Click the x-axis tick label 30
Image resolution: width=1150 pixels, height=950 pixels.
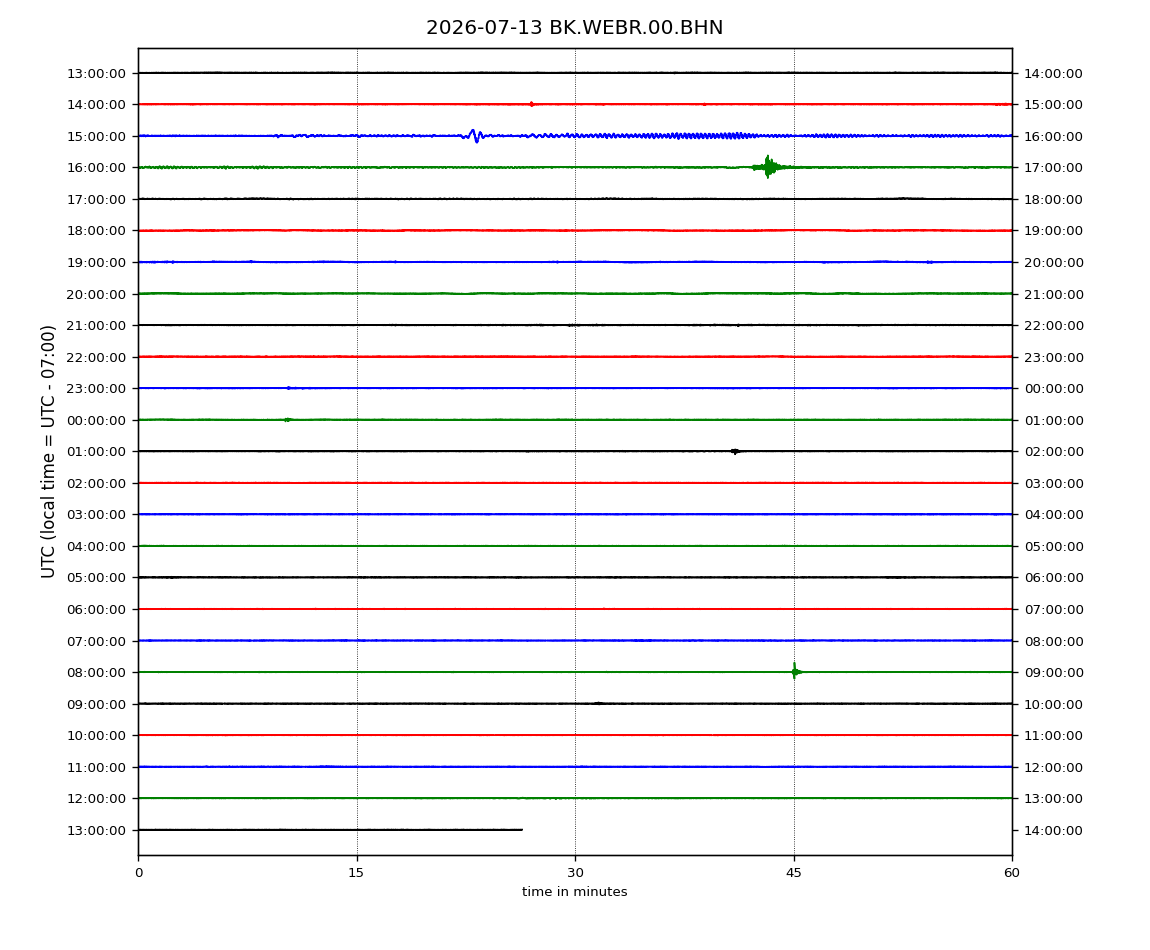click(x=575, y=872)
